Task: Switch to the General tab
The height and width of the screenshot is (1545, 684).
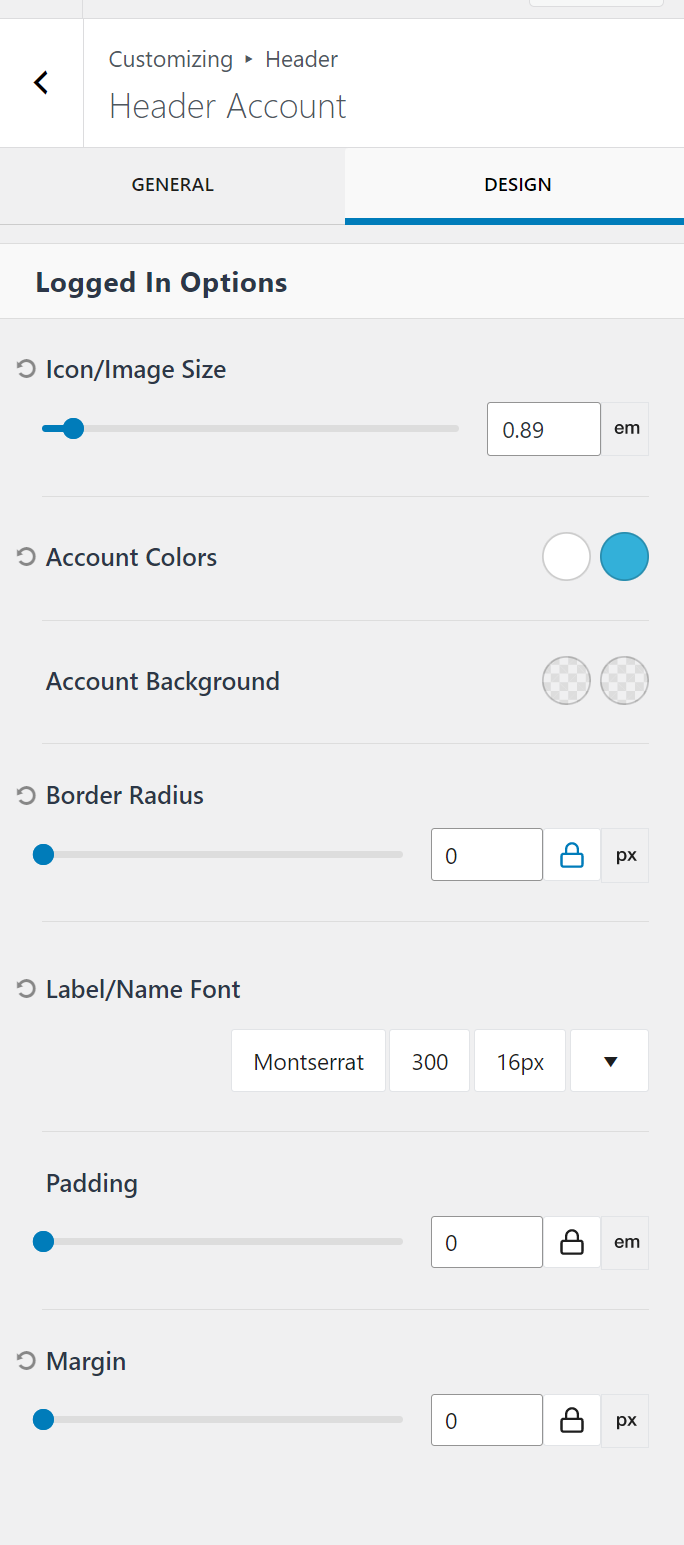Action: click(x=172, y=185)
